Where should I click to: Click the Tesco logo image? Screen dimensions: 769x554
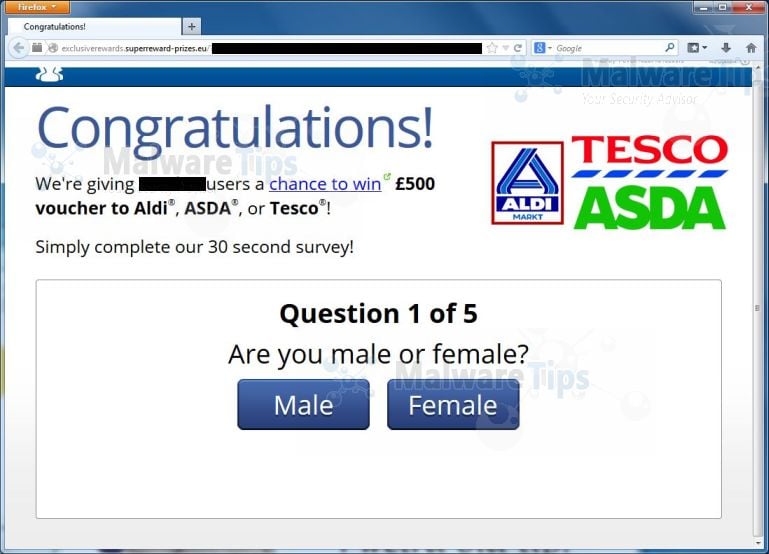[x=649, y=156]
